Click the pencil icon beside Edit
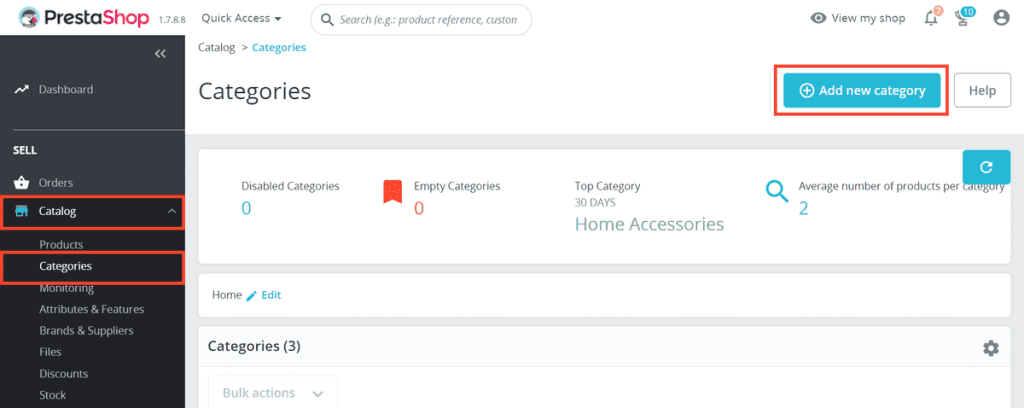The image size is (1024, 408). (x=252, y=296)
